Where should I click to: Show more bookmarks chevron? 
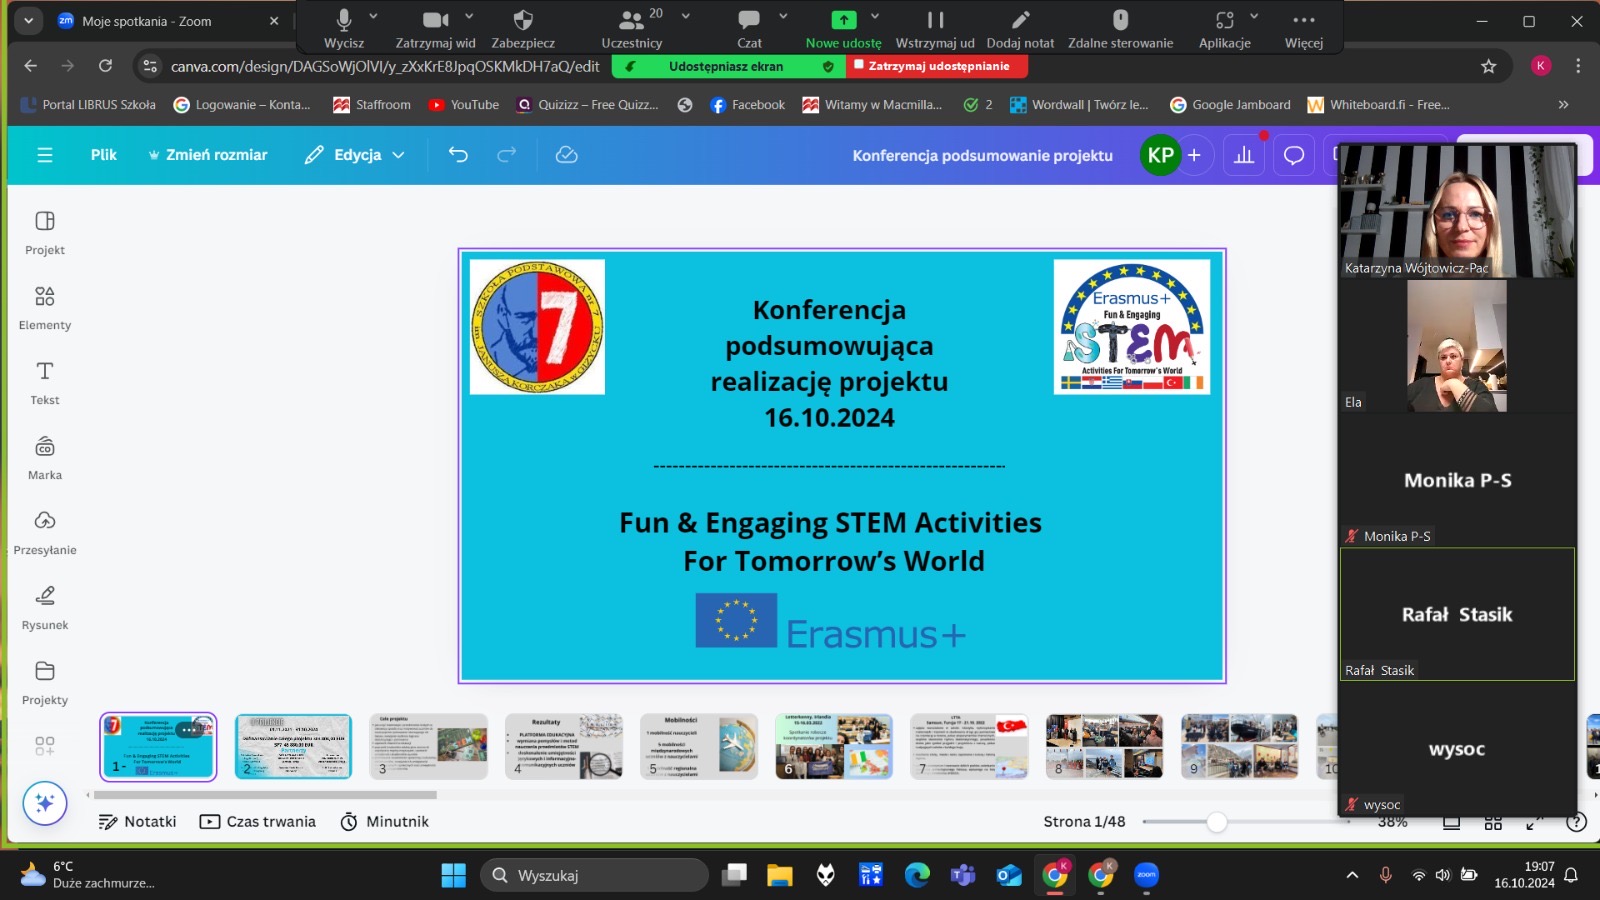(1563, 104)
